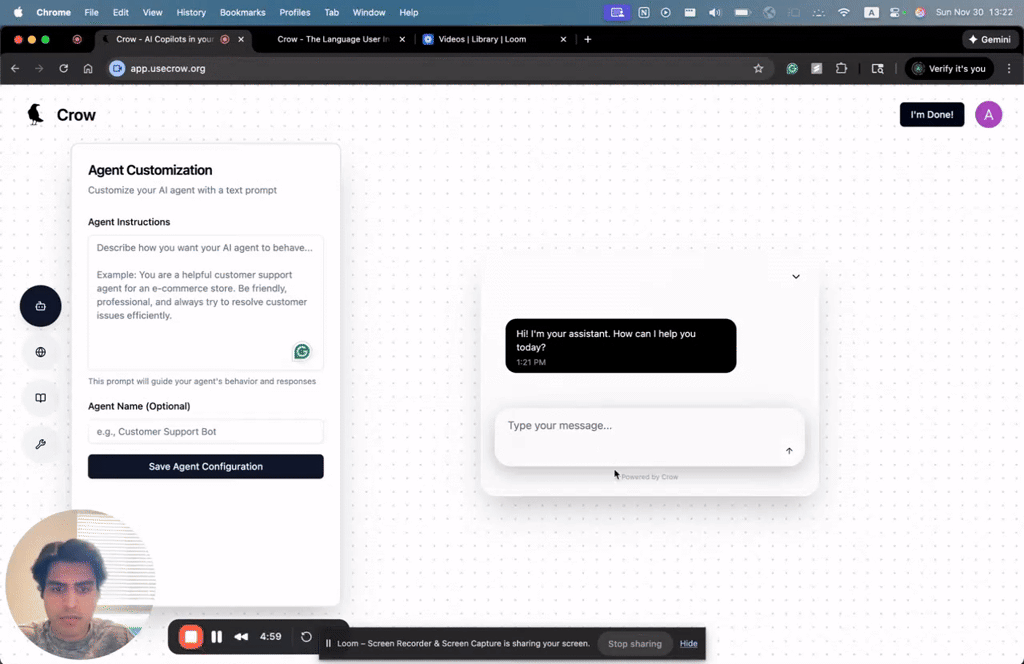This screenshot has width=1024, height=664.
Task: Collapse the chat widget with chevron
Action: pos(796,276)
